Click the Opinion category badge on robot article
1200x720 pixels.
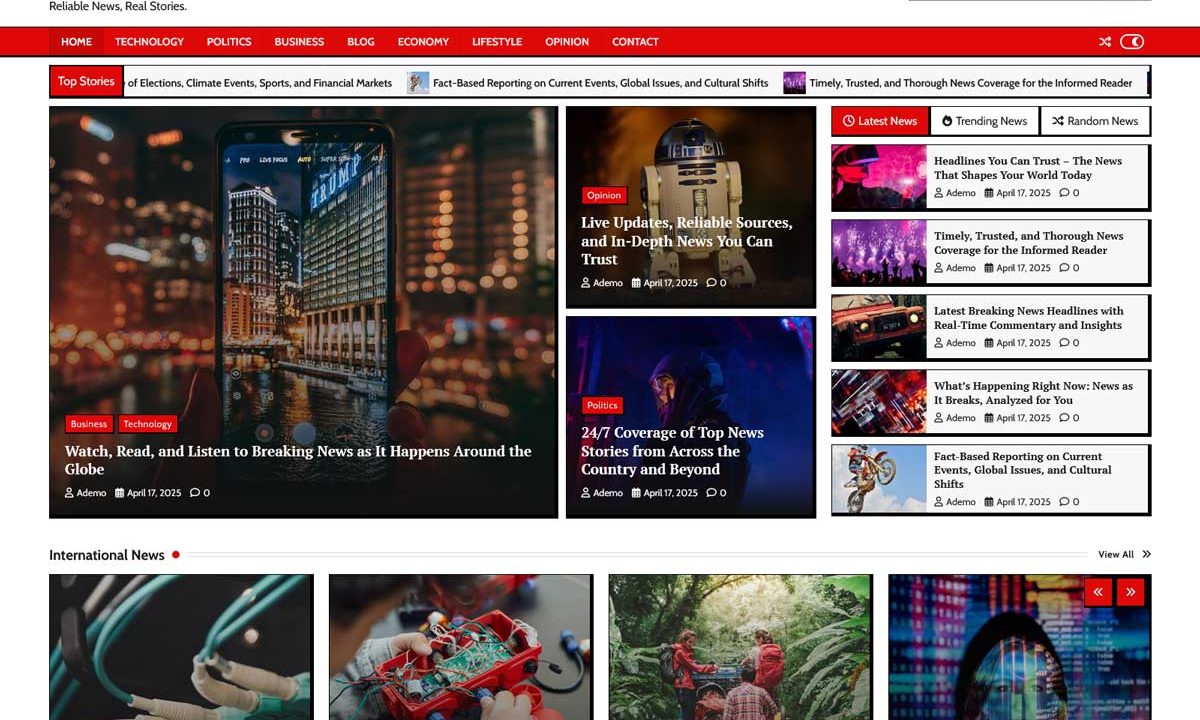pos(604,196)
